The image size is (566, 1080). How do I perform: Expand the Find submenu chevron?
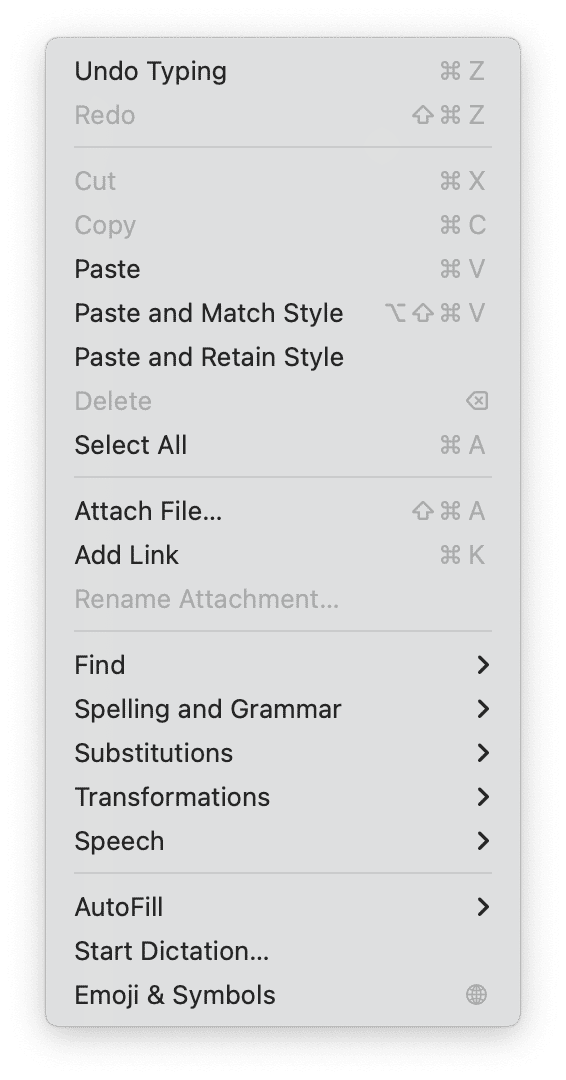coord(483,665)
